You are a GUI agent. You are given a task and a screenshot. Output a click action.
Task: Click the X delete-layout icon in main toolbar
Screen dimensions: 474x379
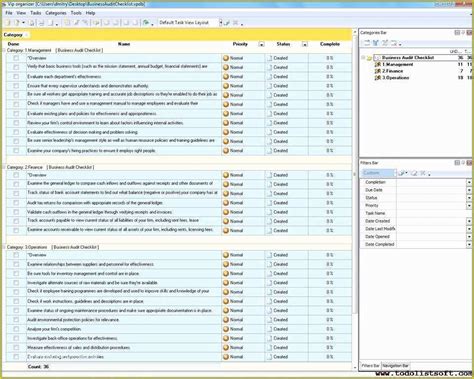click(235, 23)
